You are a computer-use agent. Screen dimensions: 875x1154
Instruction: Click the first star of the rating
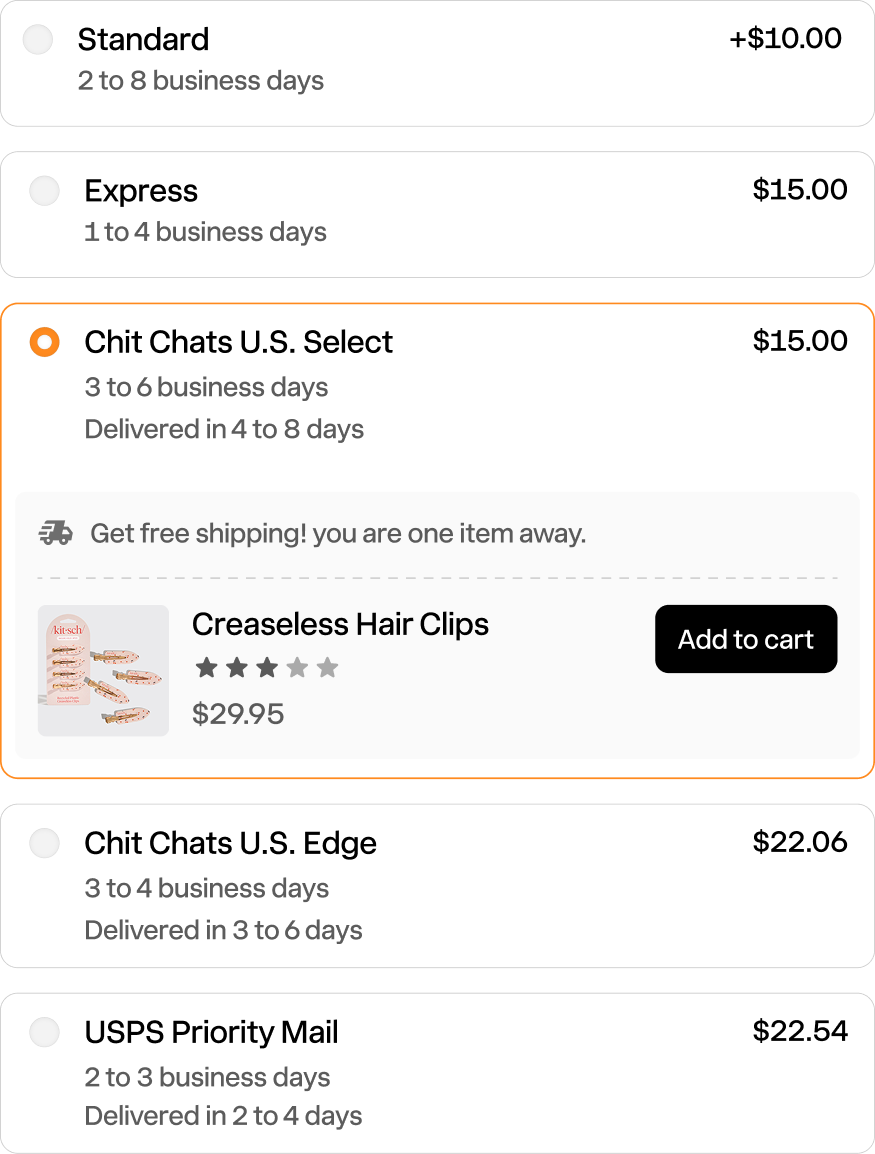click(207, 666)
